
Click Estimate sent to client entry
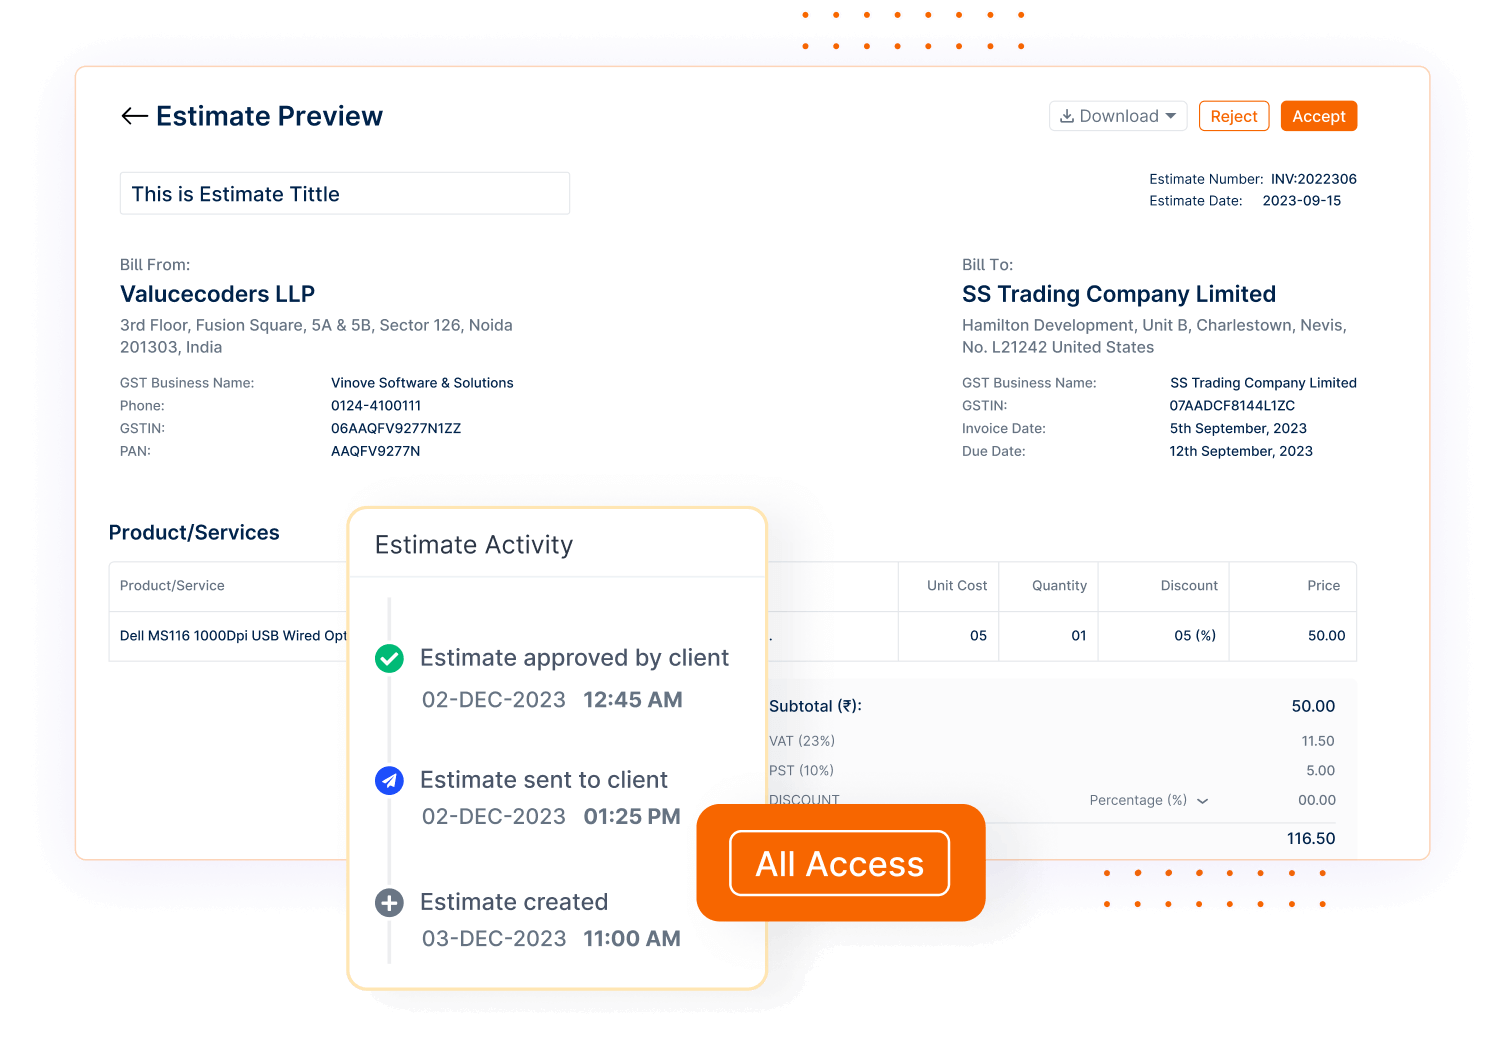pyautogui.click(x=543, y=780)
